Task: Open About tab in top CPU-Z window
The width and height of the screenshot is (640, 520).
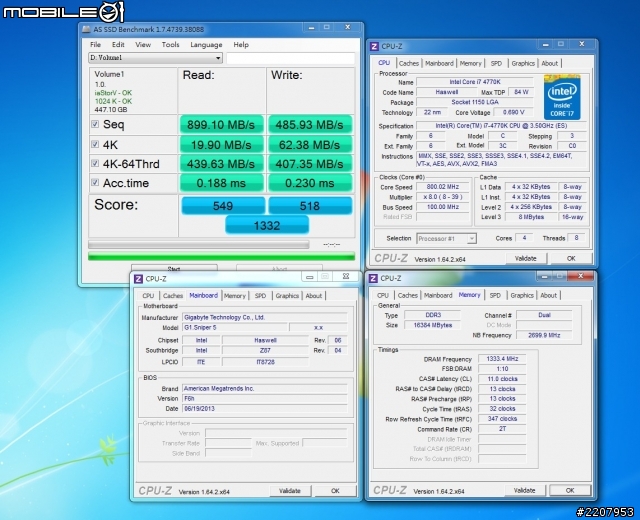Action: (549, 63)
